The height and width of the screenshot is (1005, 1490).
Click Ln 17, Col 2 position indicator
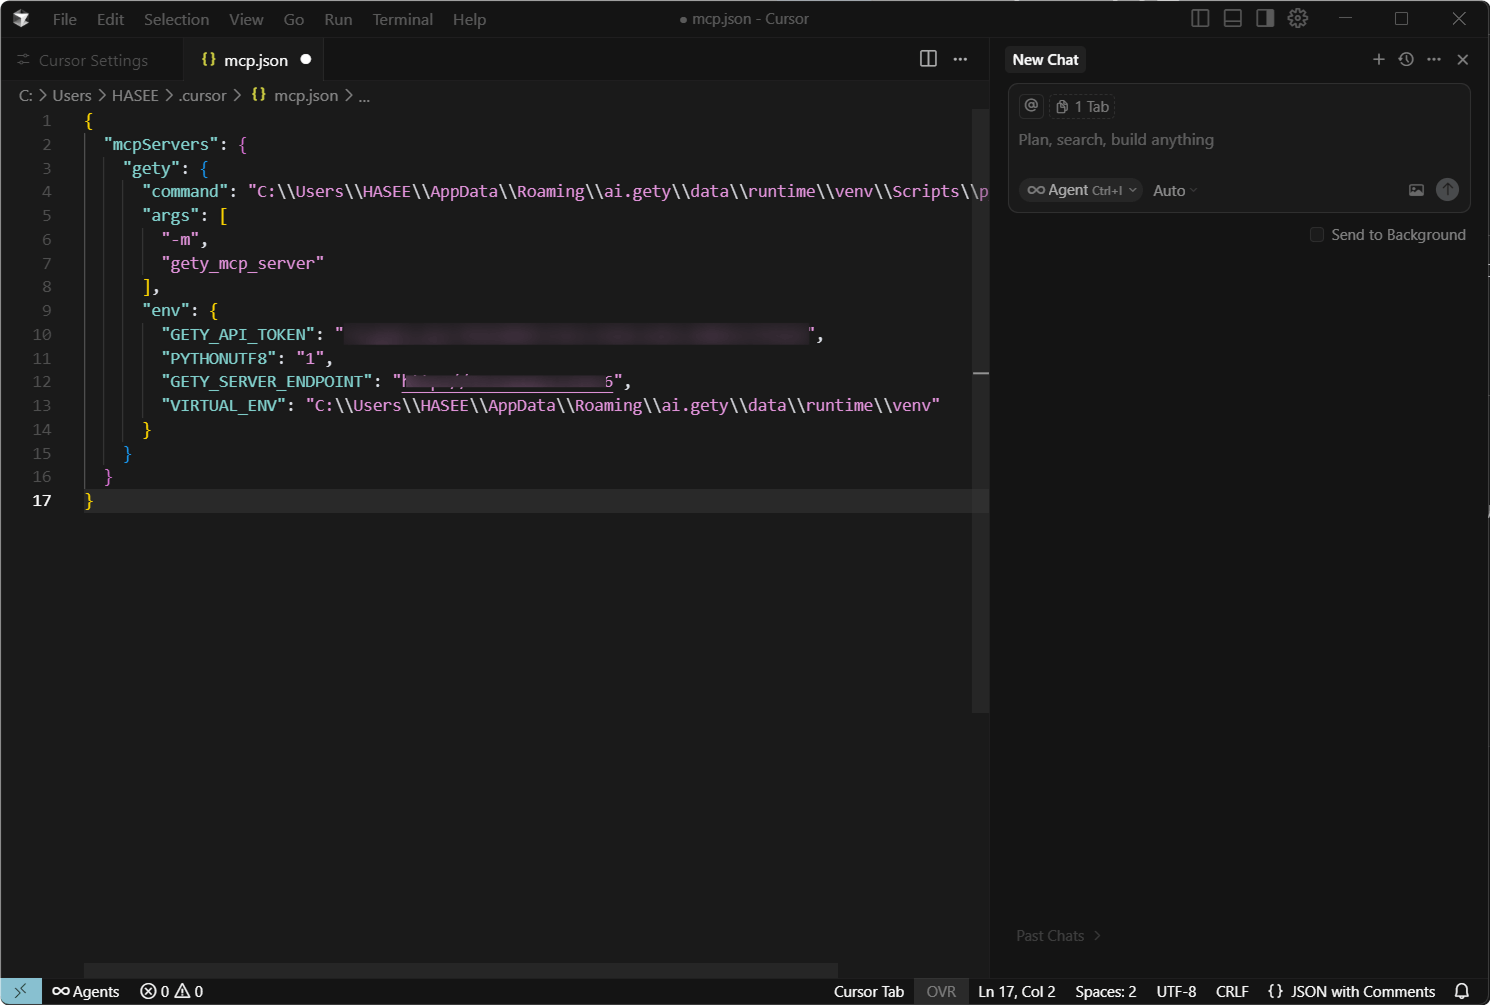[1017, 991]
